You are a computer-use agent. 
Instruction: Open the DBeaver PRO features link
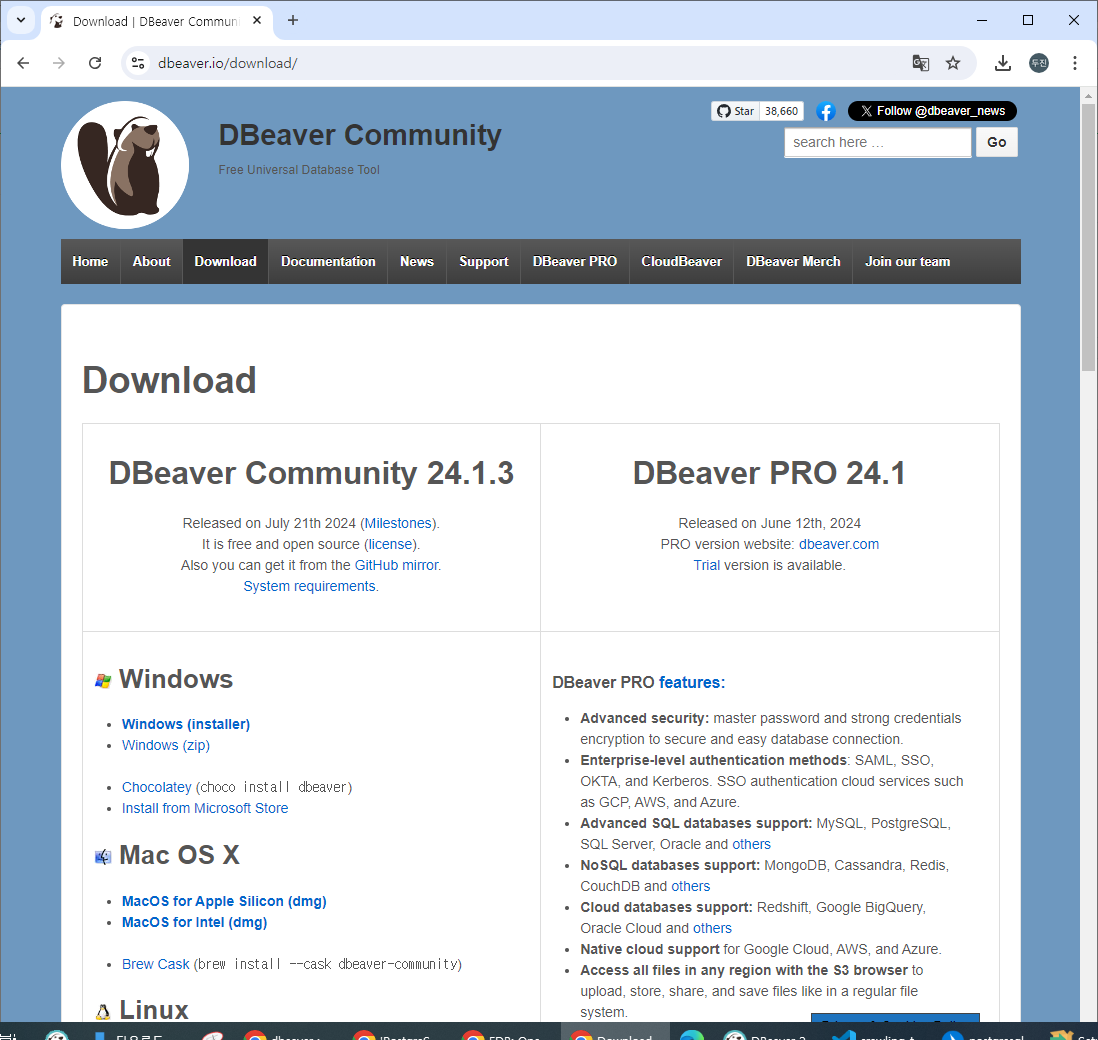(690, 682)
